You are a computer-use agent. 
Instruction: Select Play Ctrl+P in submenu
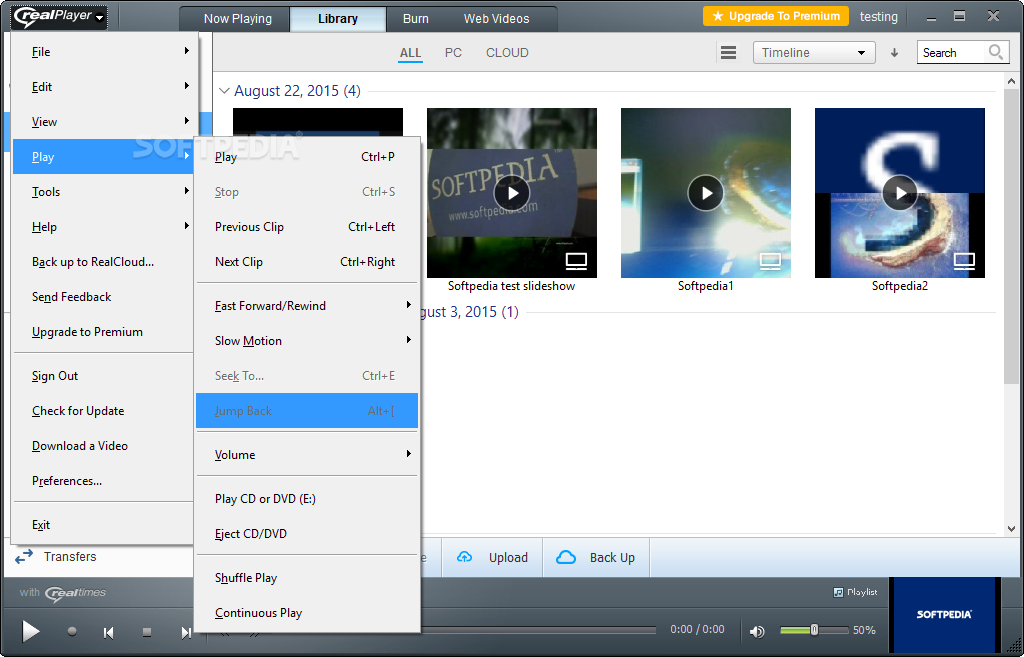(x=307, y=157)
